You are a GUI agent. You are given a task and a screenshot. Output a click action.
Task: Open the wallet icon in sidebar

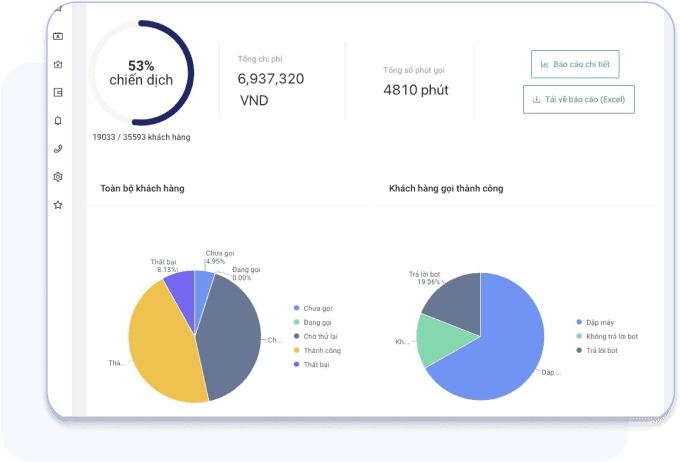coord(58,92)
